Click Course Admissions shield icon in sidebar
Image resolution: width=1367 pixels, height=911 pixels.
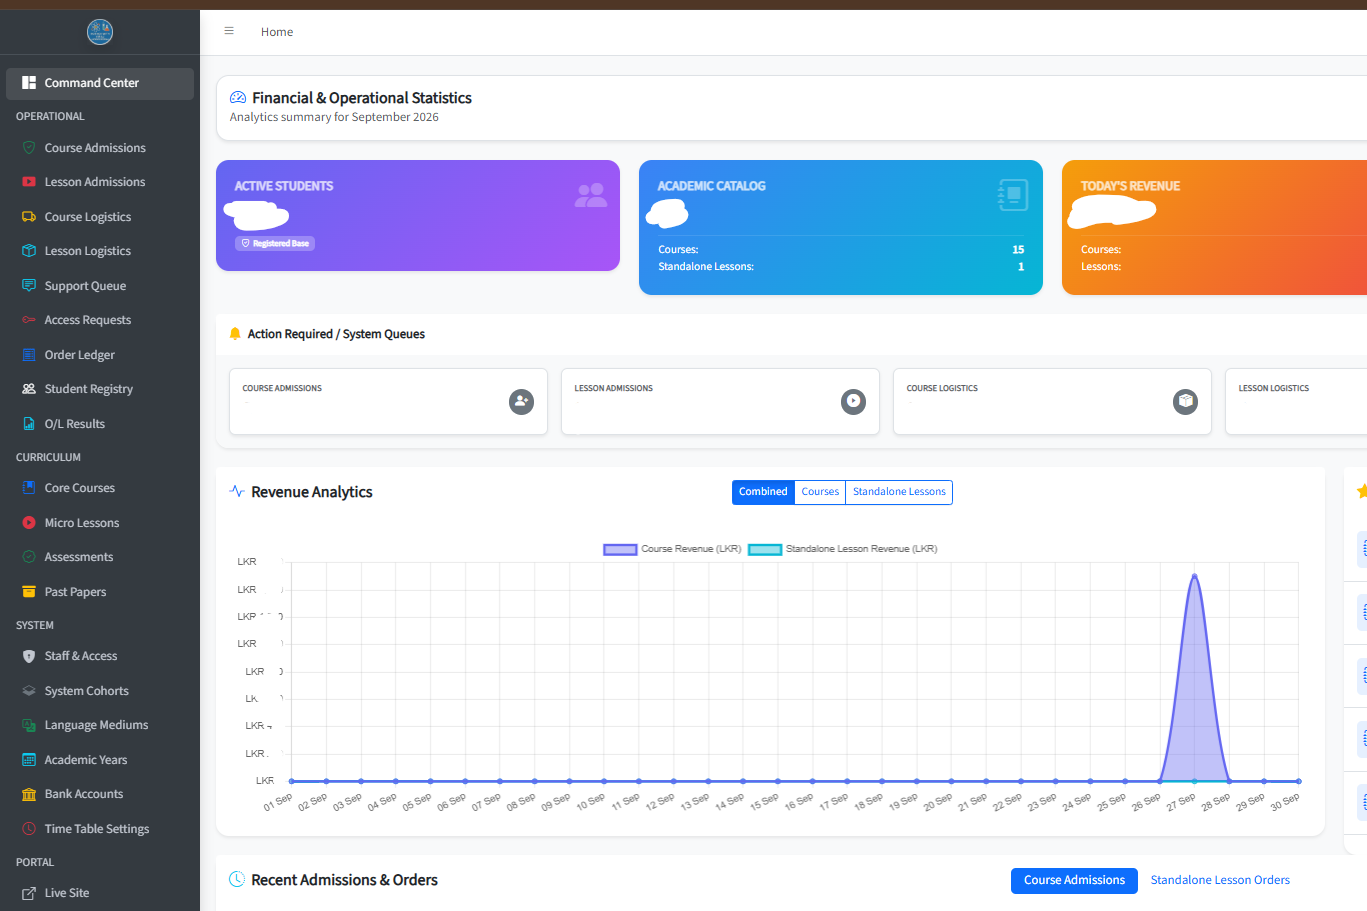click(29, 148)
